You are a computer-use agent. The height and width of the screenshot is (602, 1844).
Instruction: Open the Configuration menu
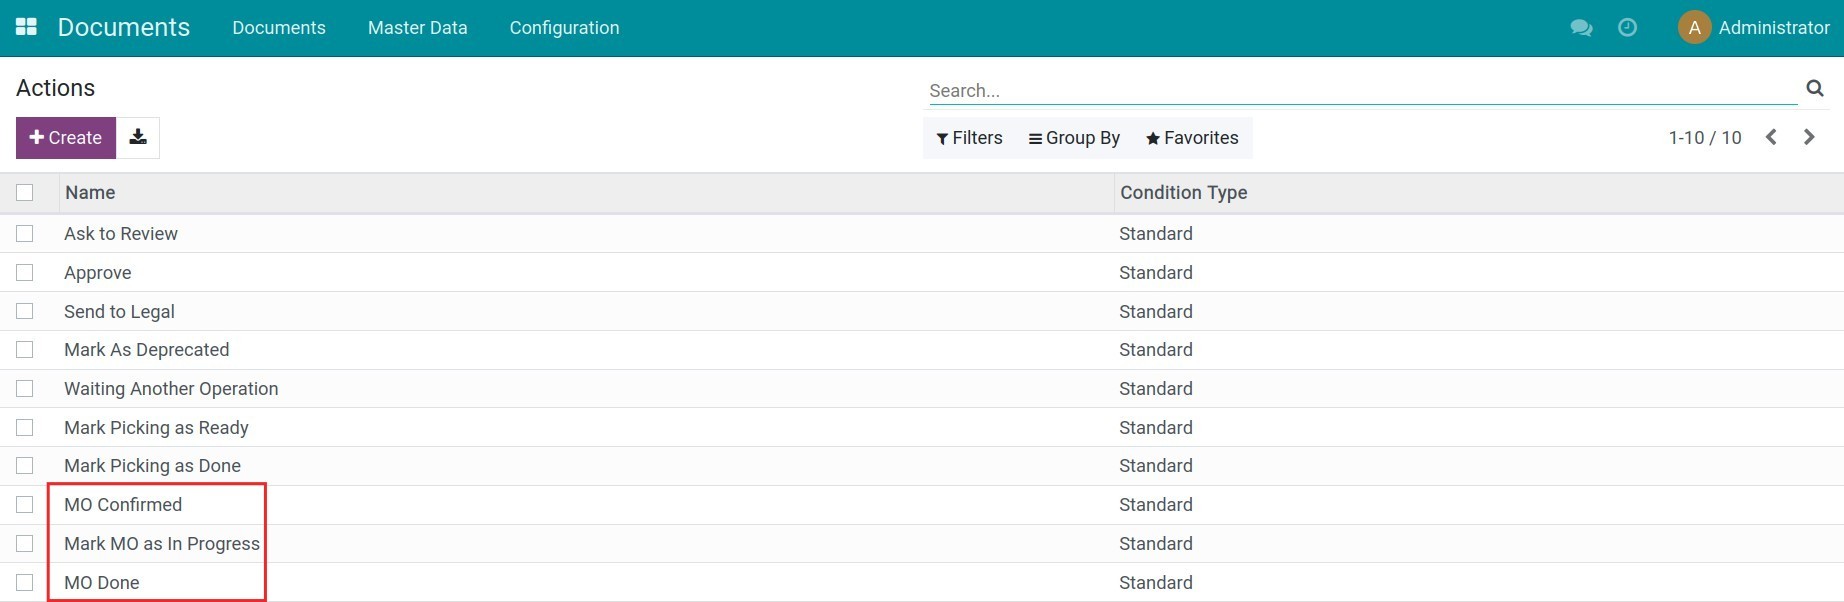564,28
